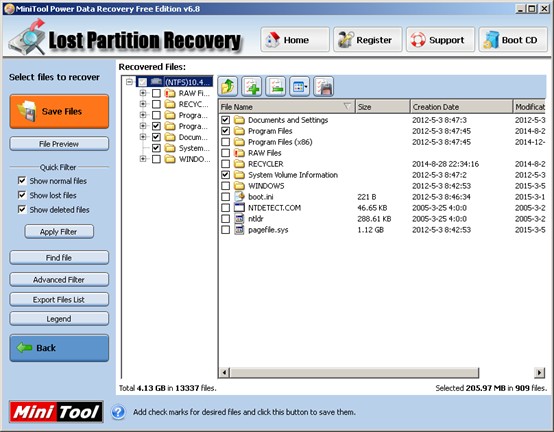The image size is (554, 432).
Task: Toggle Show normal files checkbox
Action: 22,181
